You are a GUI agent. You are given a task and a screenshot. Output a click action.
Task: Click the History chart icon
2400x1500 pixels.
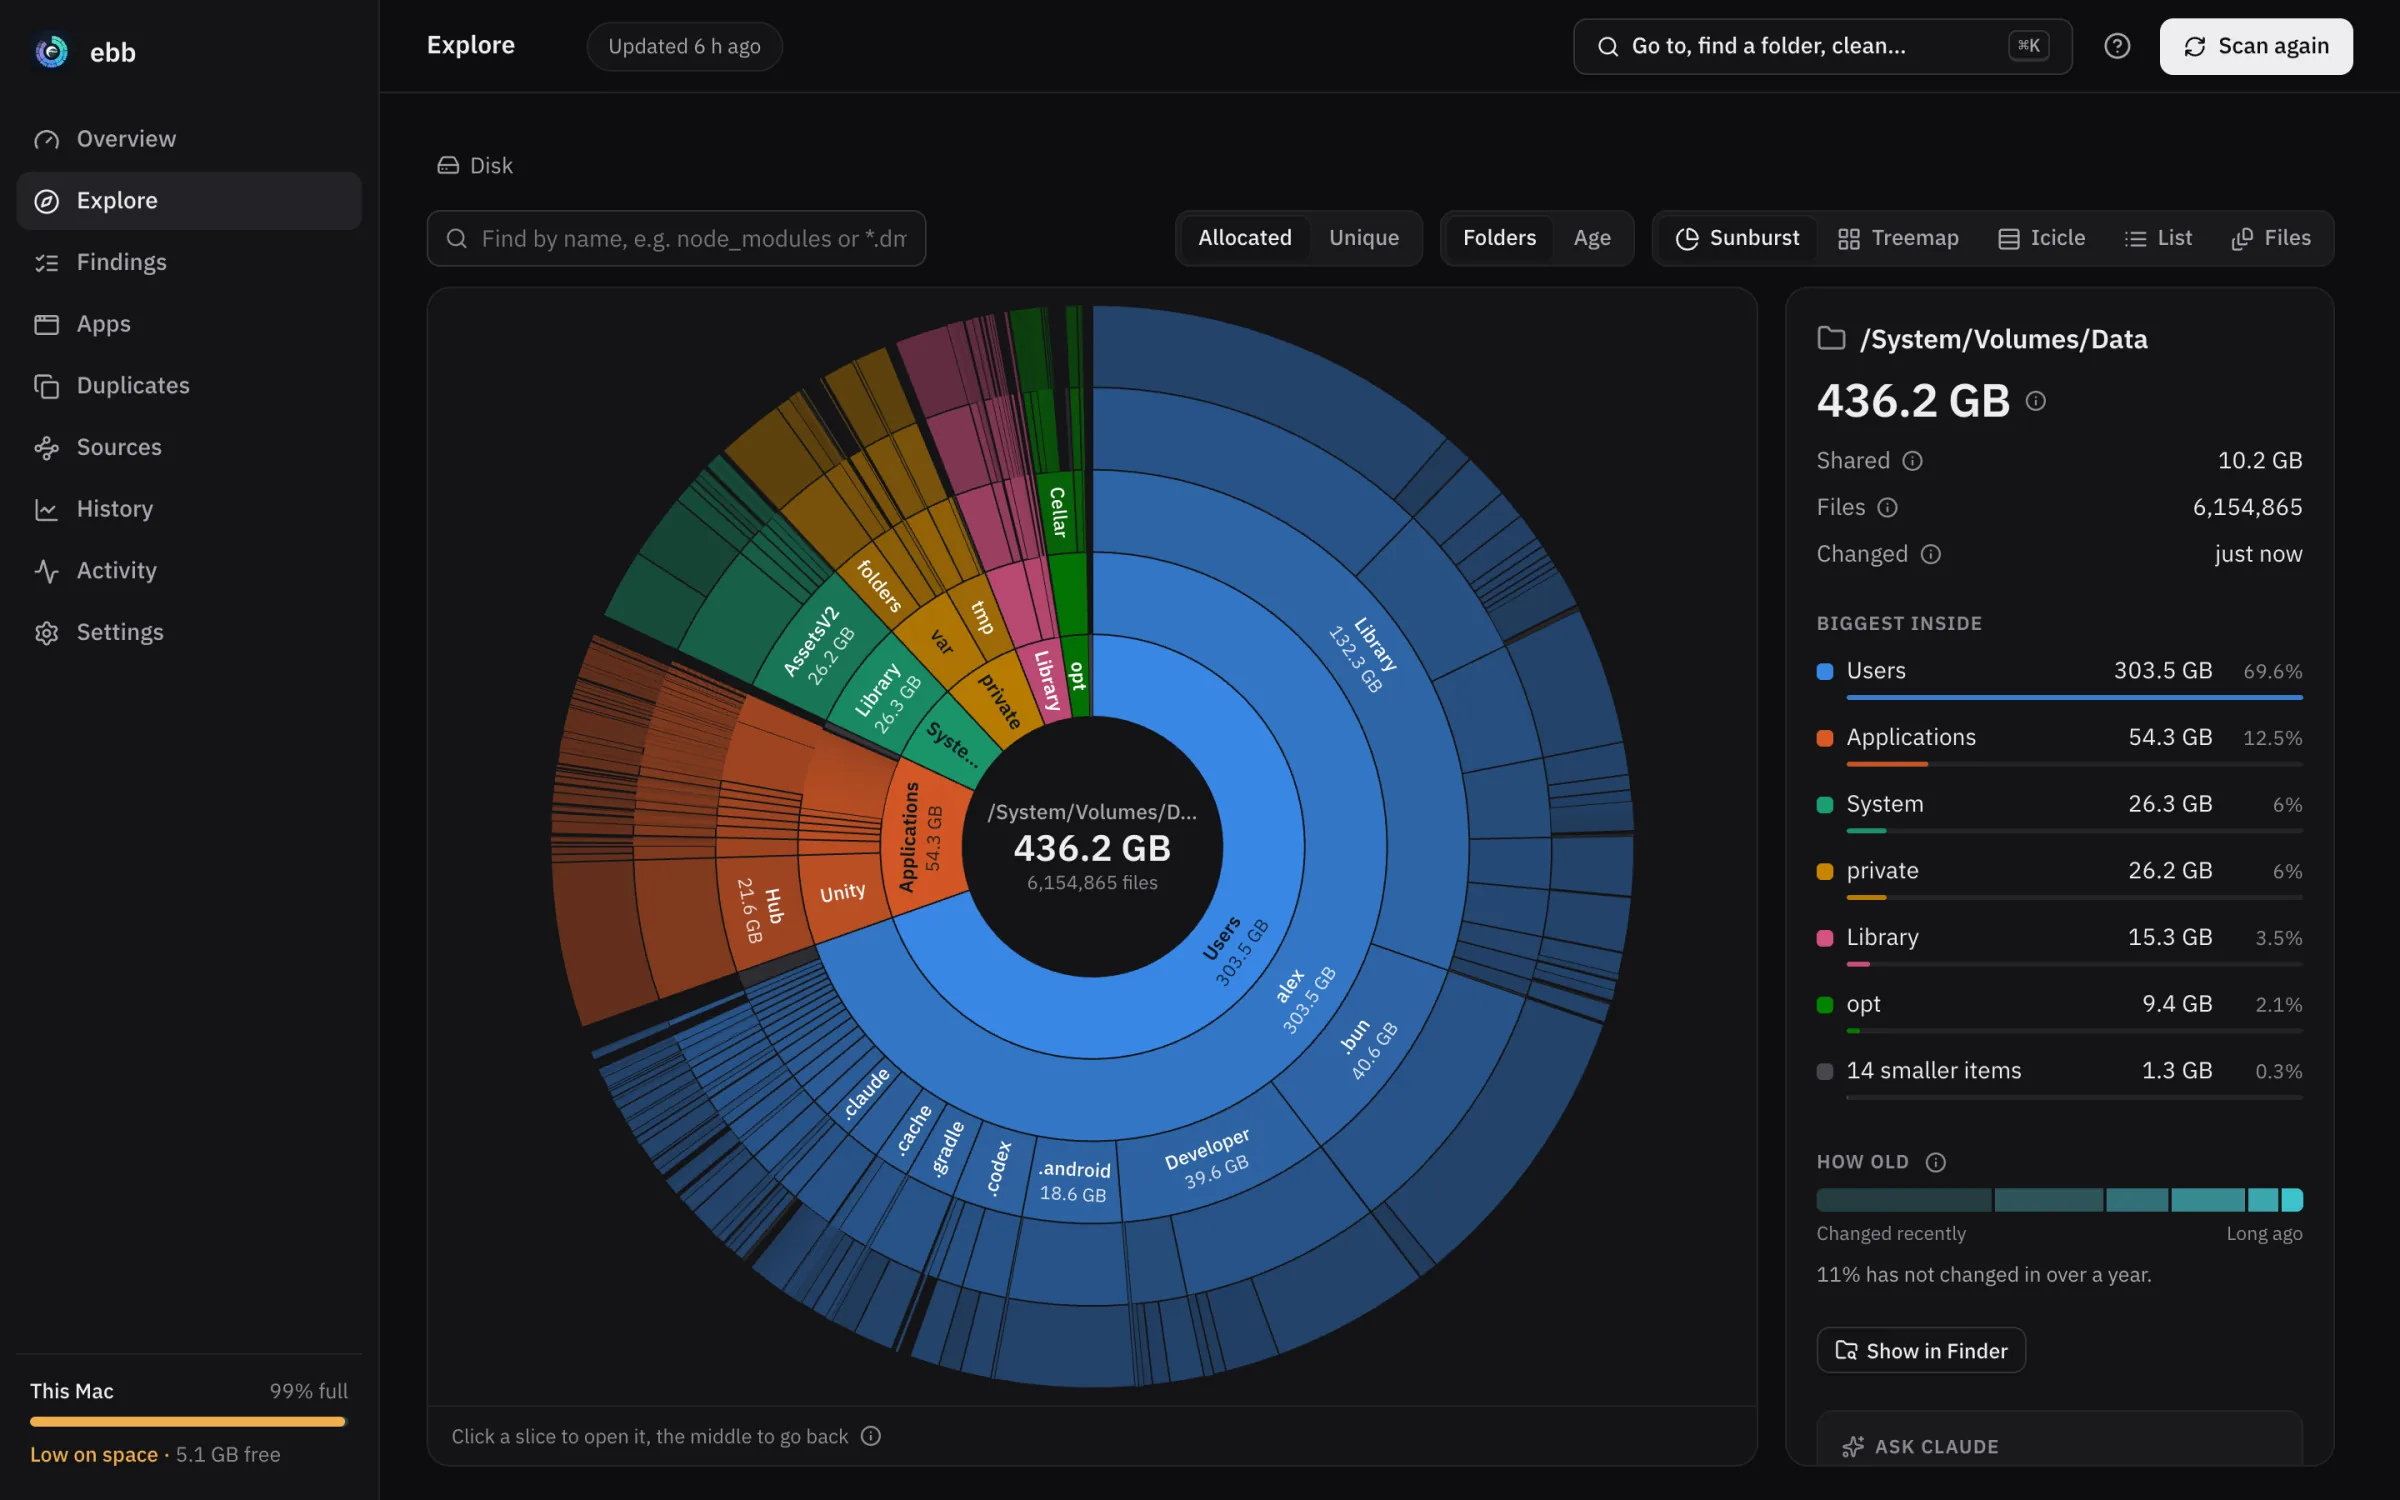point(46,509)
